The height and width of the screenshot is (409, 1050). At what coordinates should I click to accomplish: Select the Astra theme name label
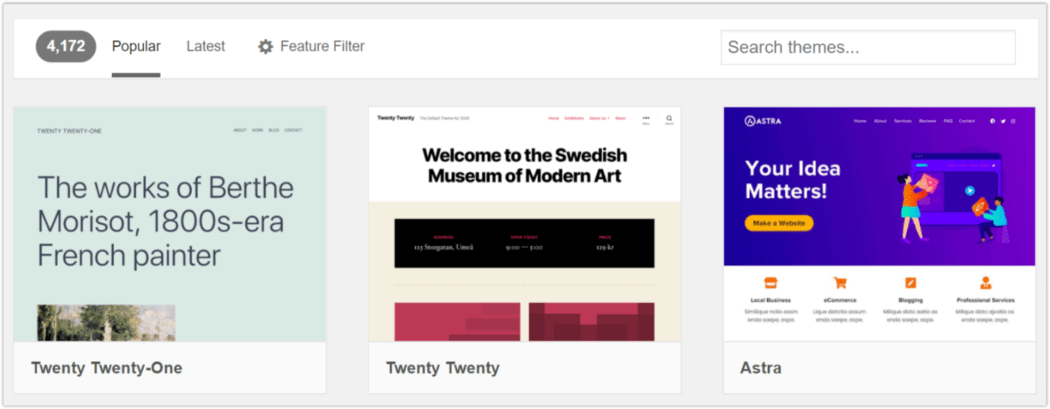point(761,368)
